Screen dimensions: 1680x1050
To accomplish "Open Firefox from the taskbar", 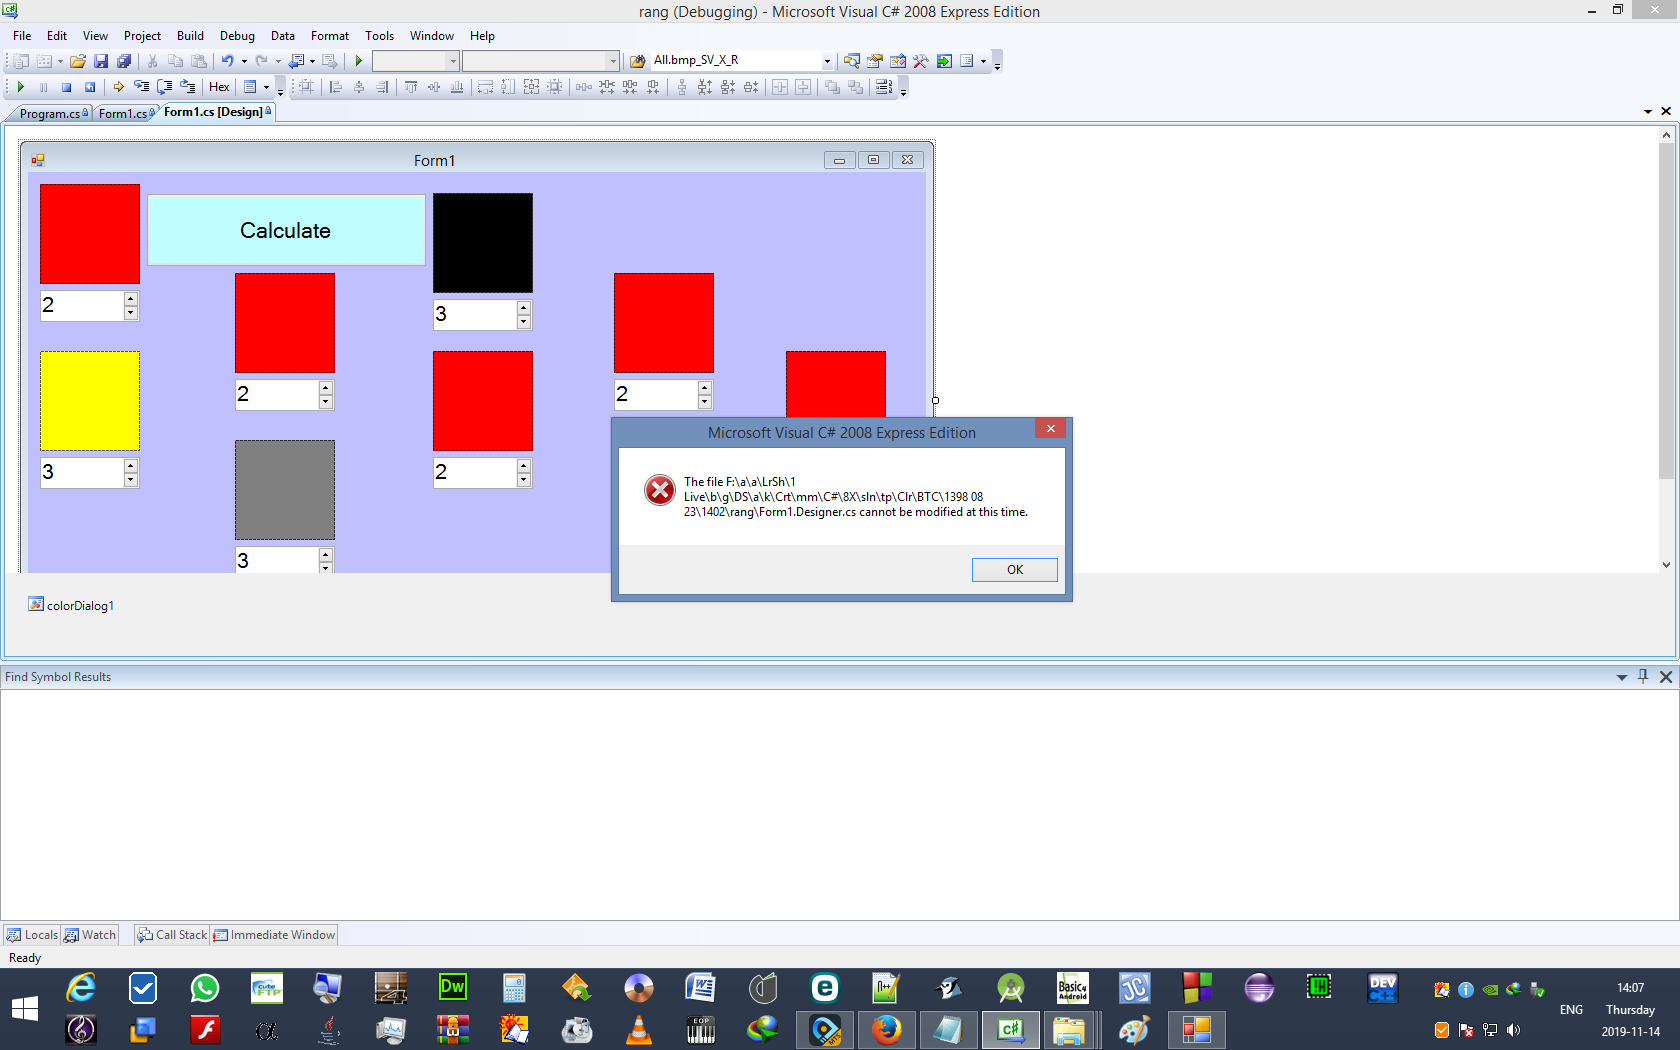I will [x=886, y=1030].
